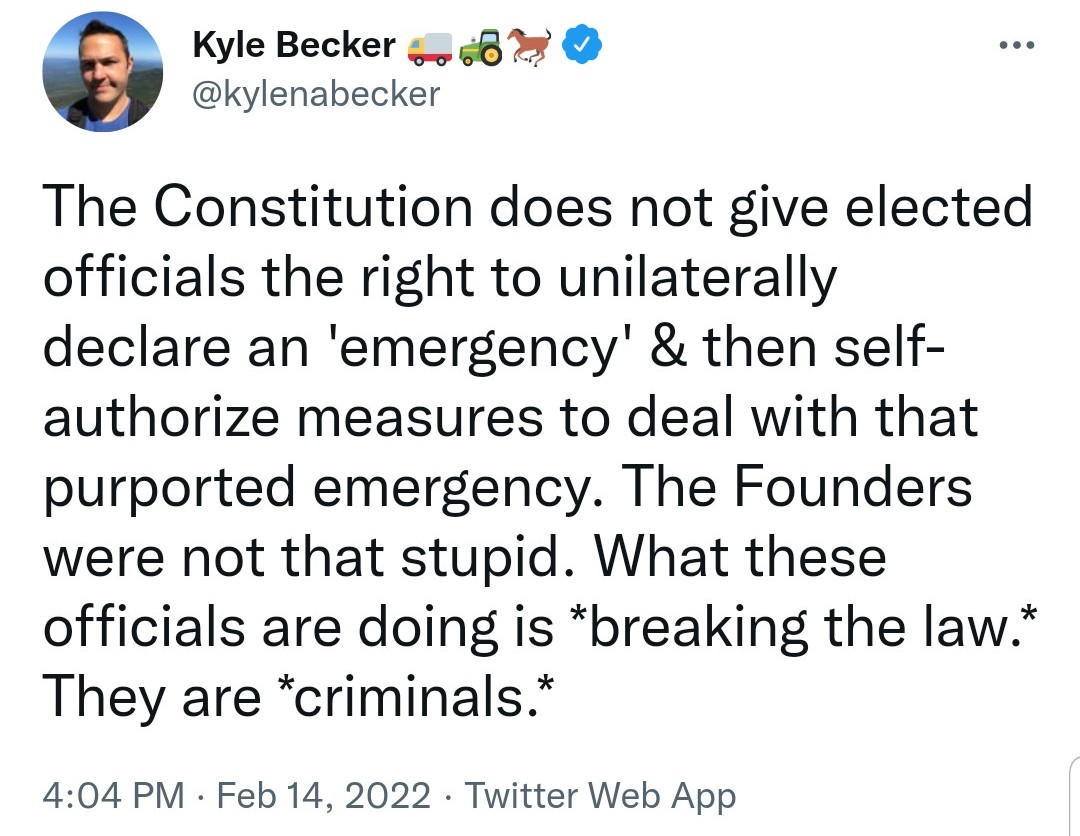Click the 4:04 PM timestamp
This screenshot has width=1080, height=836.
click(x=113, y=796)
